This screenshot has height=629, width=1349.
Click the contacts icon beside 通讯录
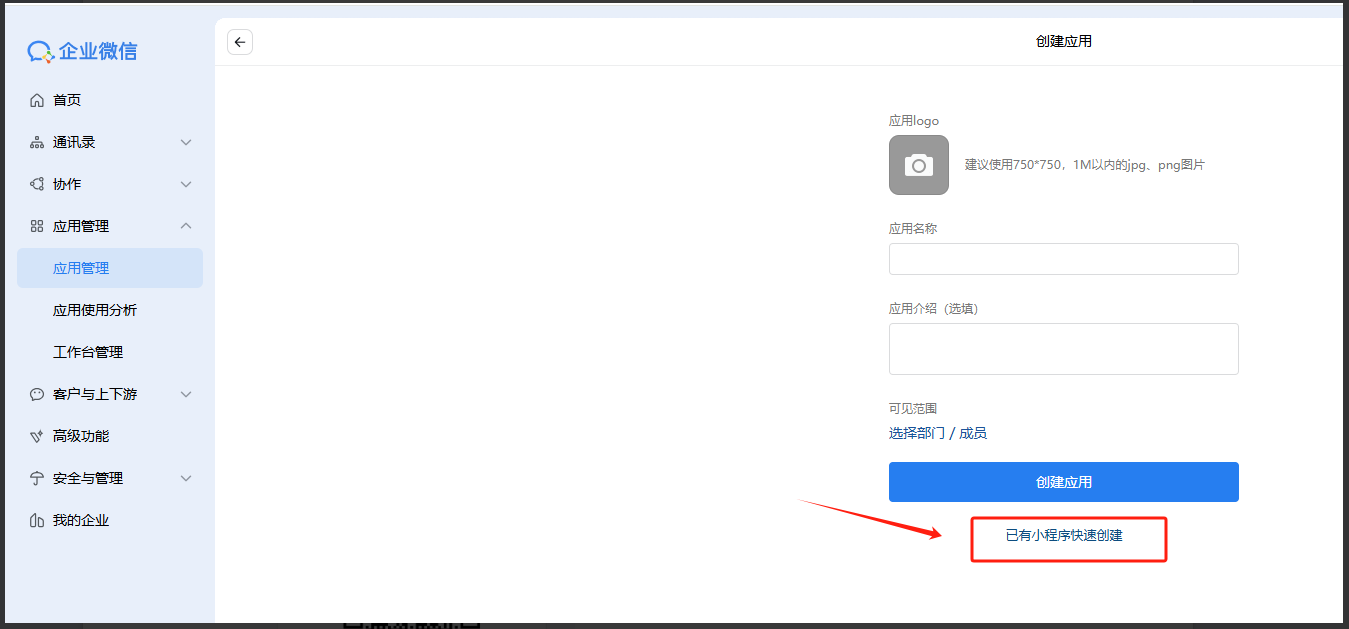37,143
